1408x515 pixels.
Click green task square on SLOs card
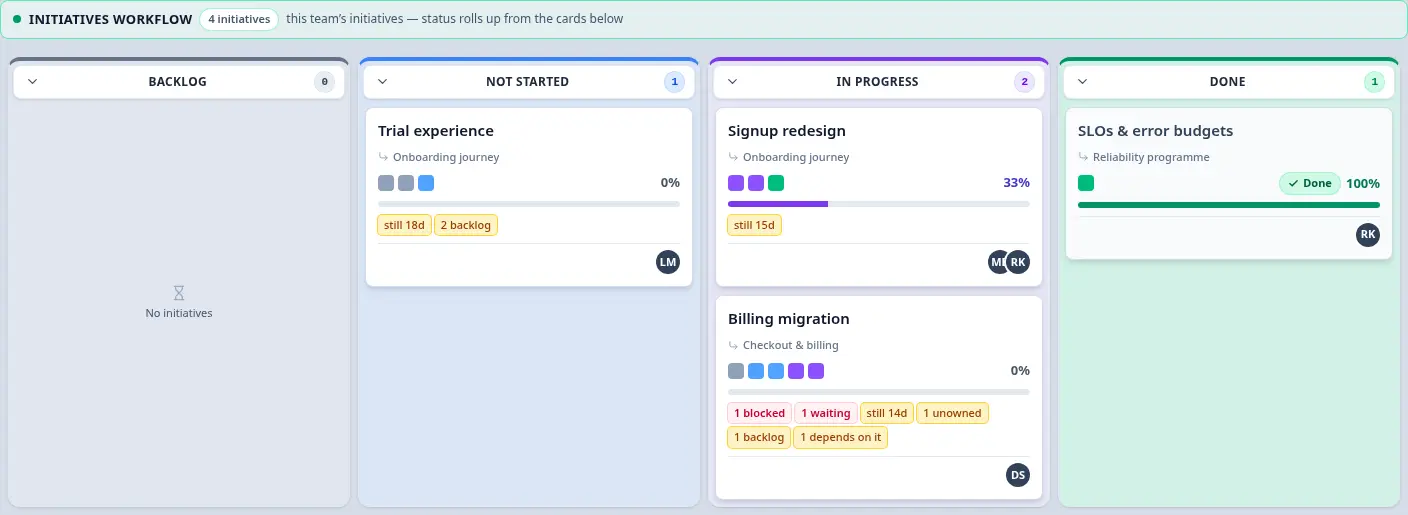pyautogui.click(x=1086, y=183)
